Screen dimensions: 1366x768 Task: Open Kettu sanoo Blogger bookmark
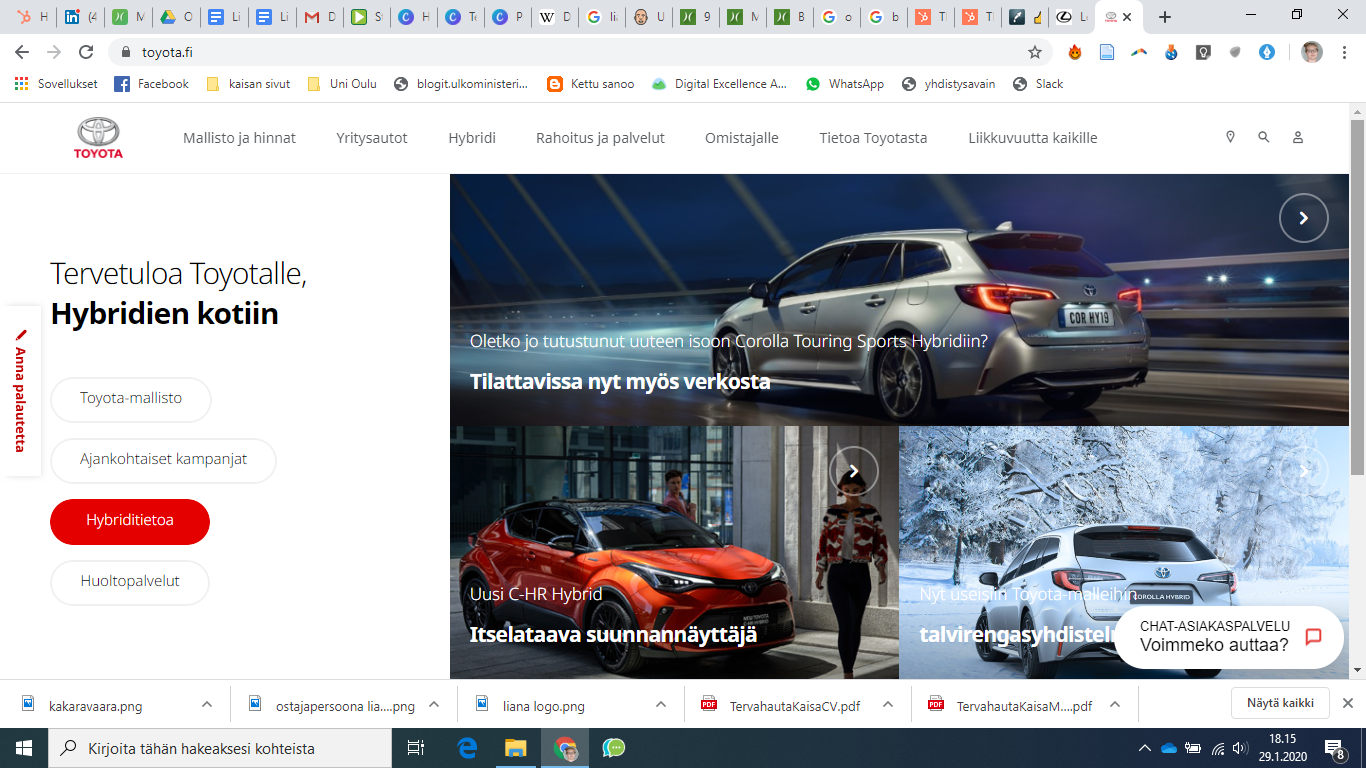591,84
